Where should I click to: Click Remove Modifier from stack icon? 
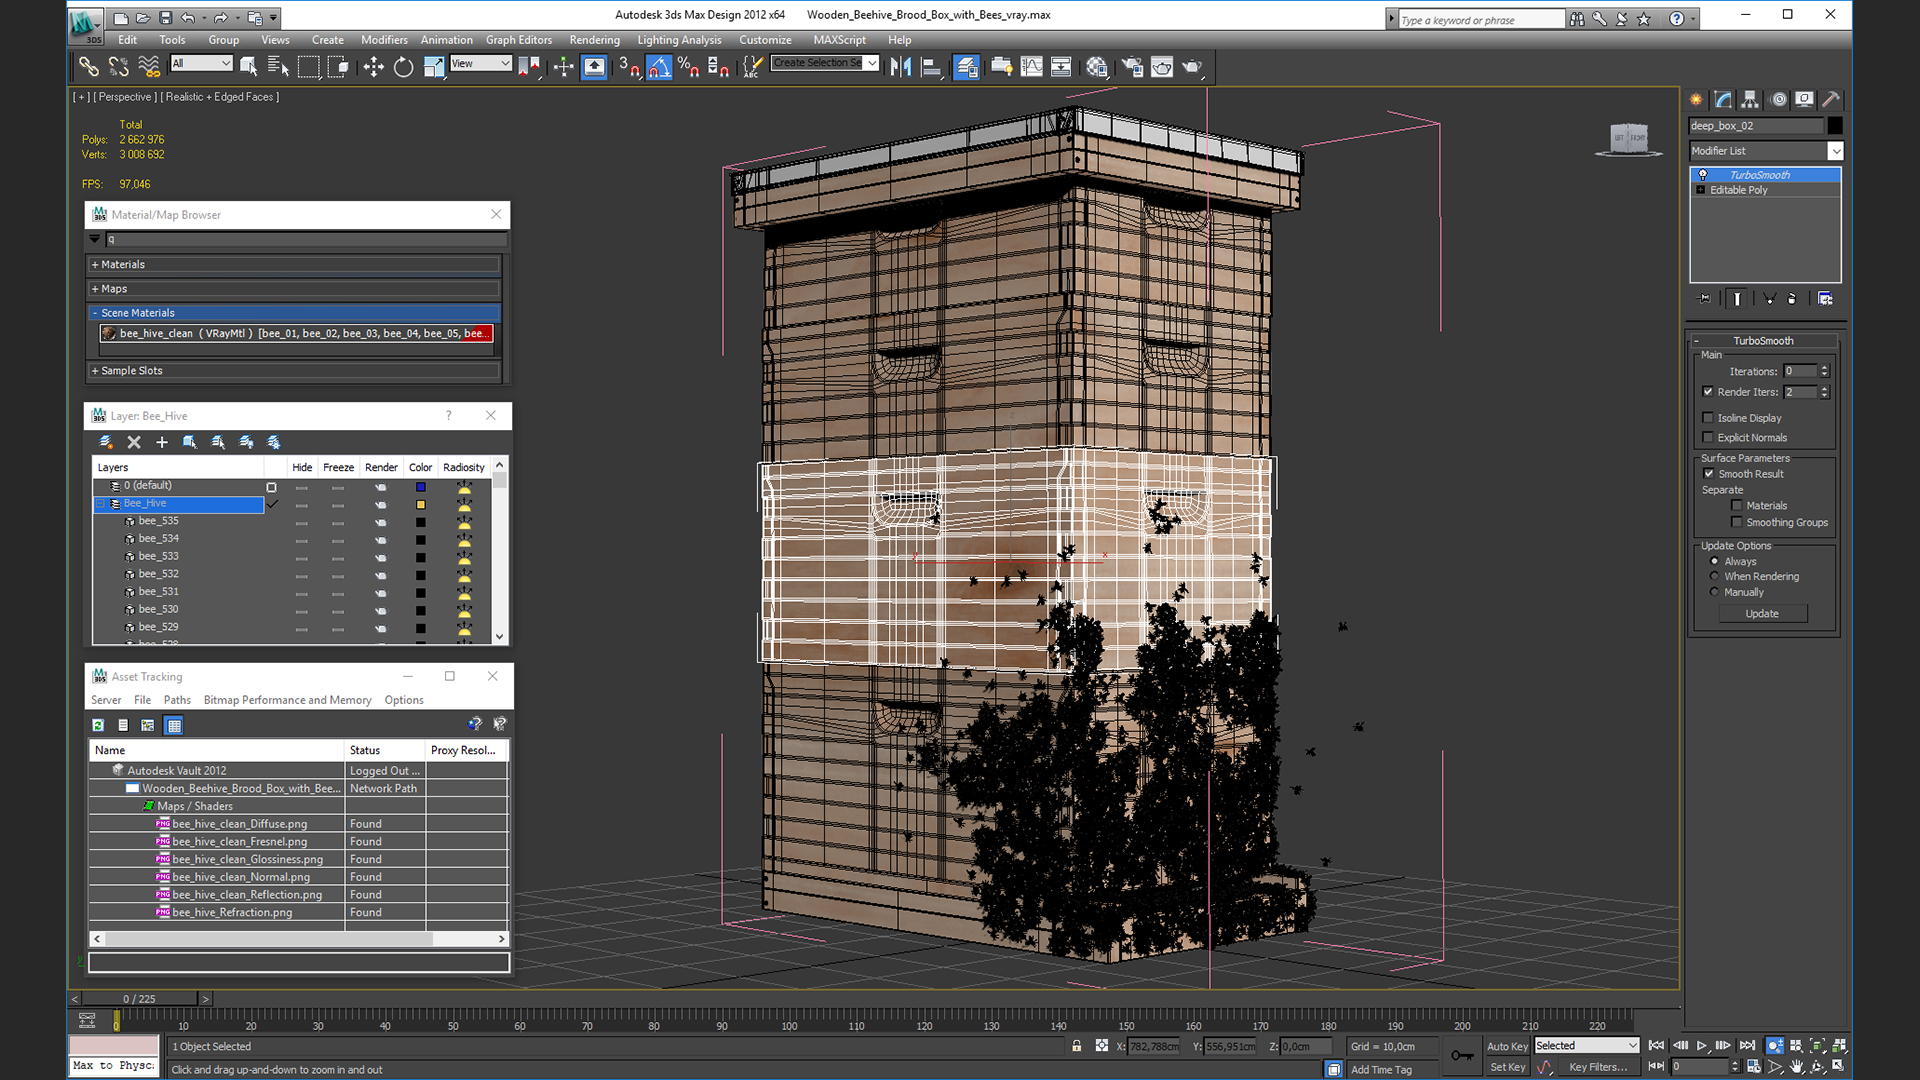[1792, 298]
